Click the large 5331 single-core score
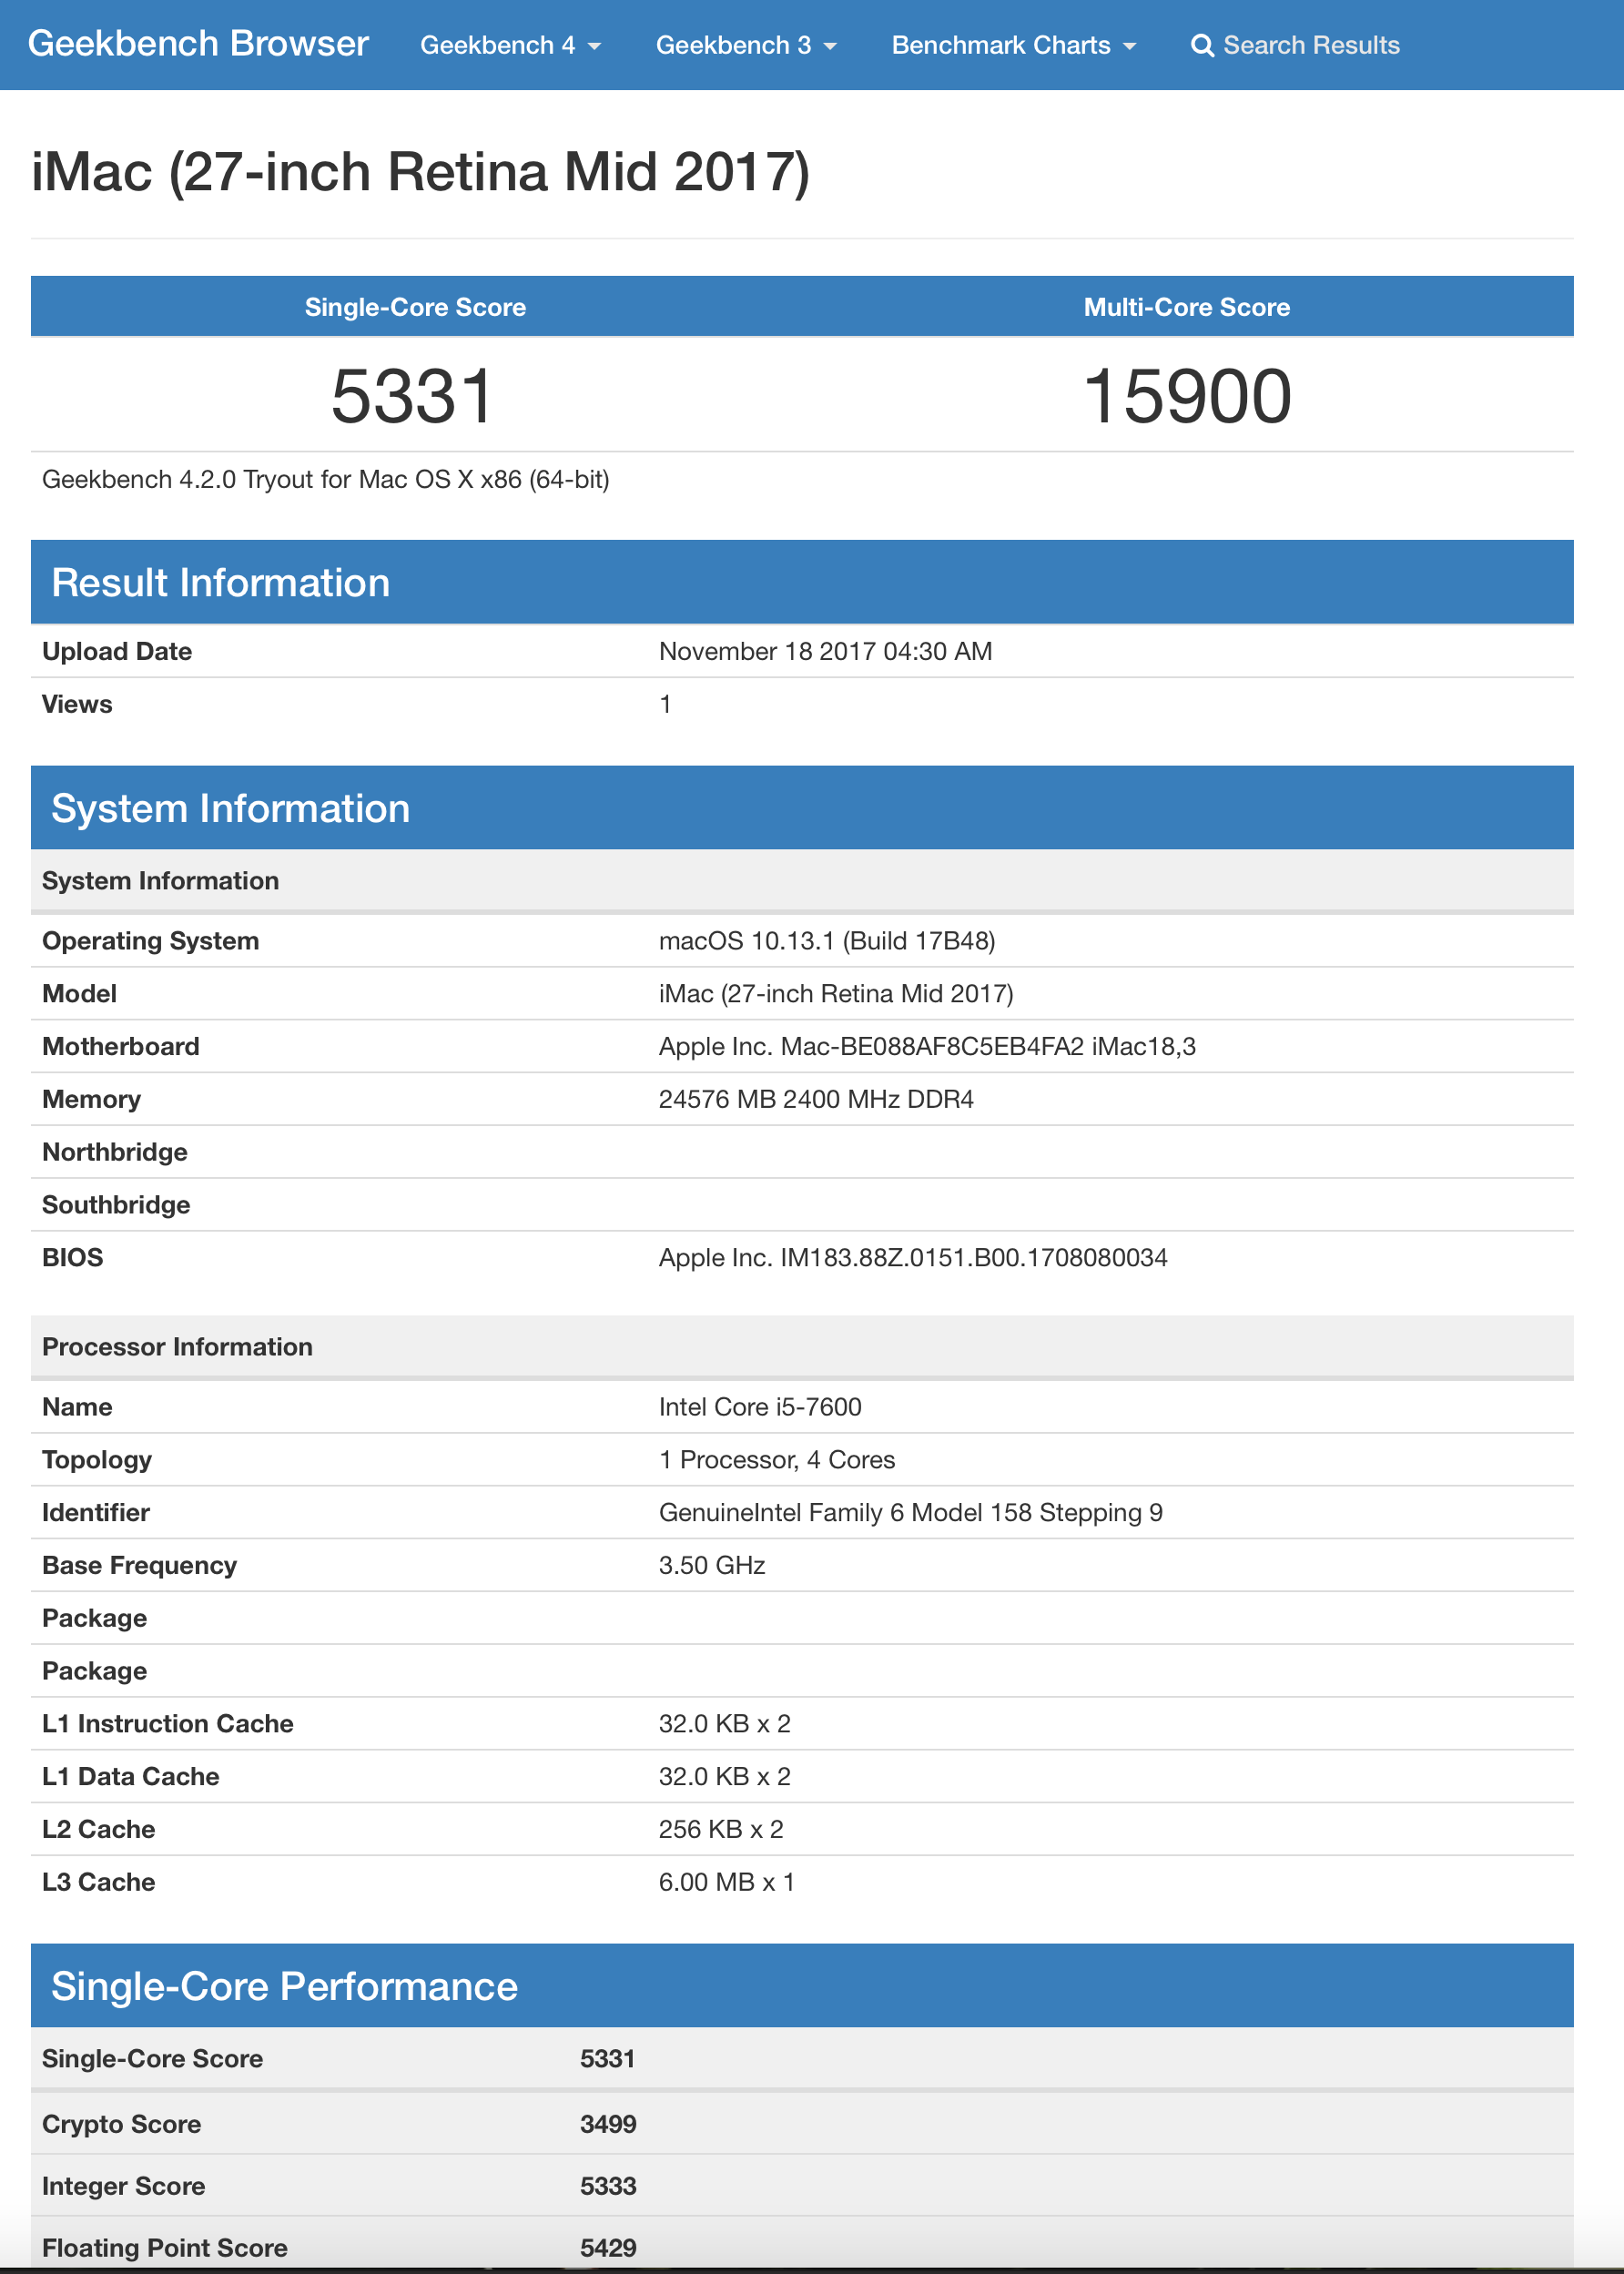The image size is (1624, 2274). pos(413,396)
